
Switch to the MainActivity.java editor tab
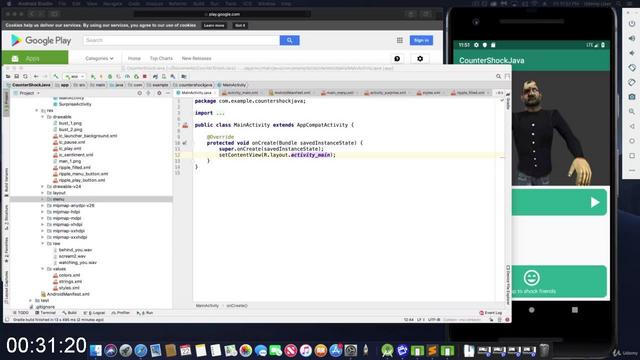(x=196, y=93)
